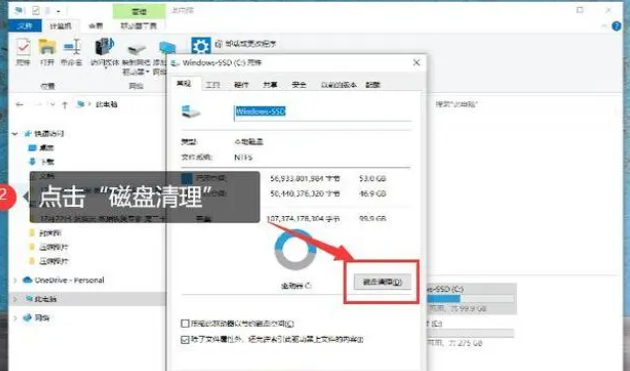630x371 pixels.
Task: Click the Quick access star icon
Action: coord(28,134)
